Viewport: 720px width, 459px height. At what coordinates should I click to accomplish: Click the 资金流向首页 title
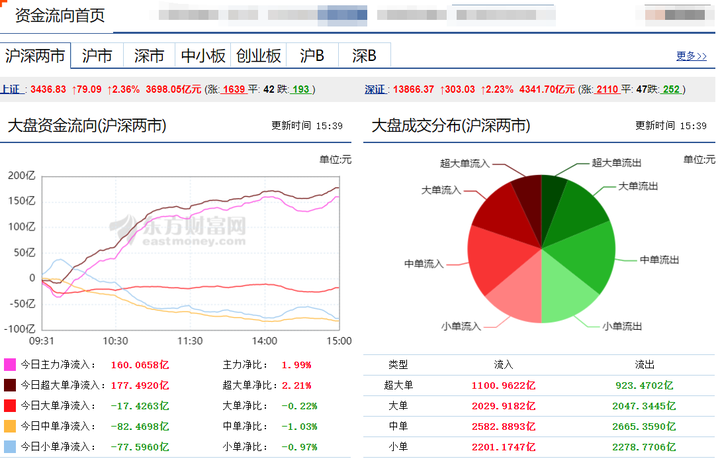point(60,15)
